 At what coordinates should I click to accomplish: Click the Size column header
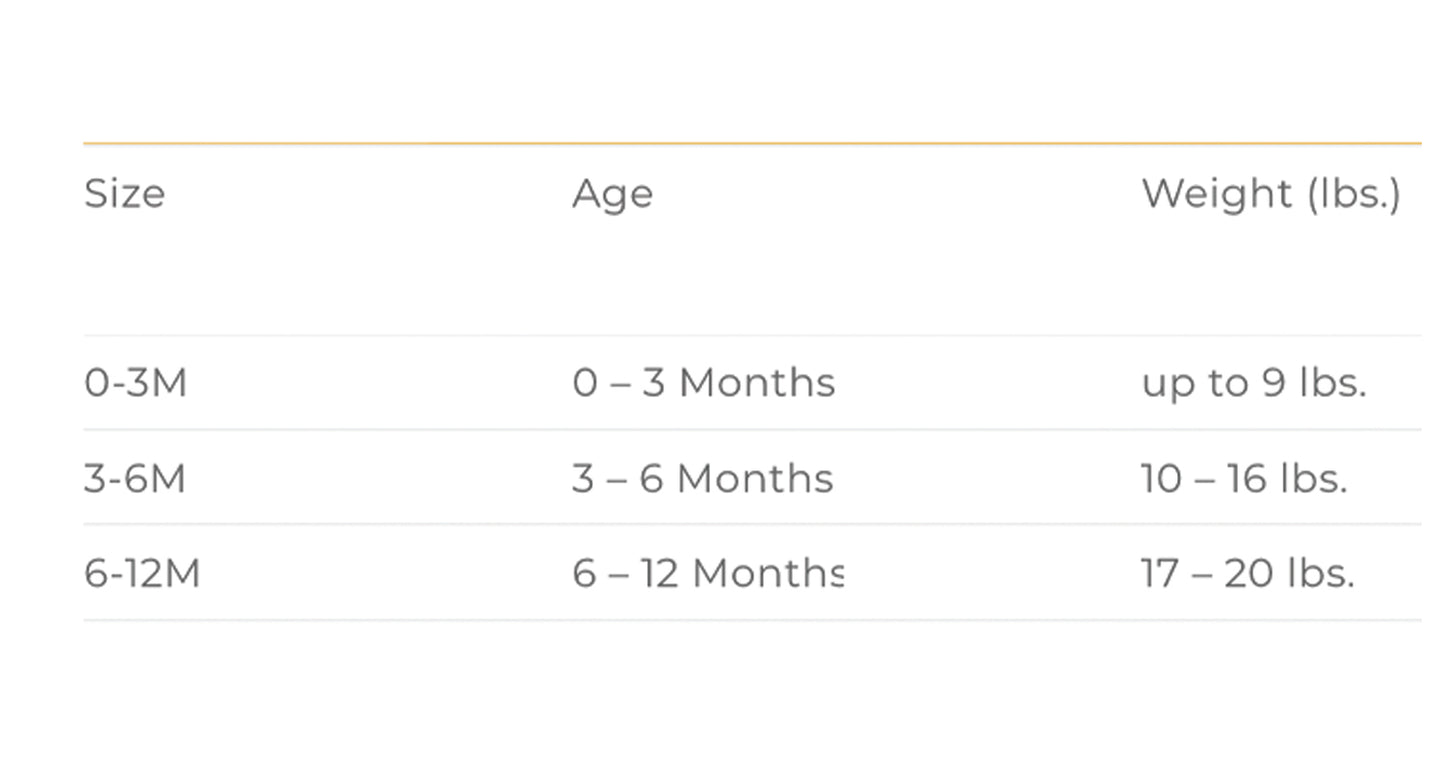125,193
